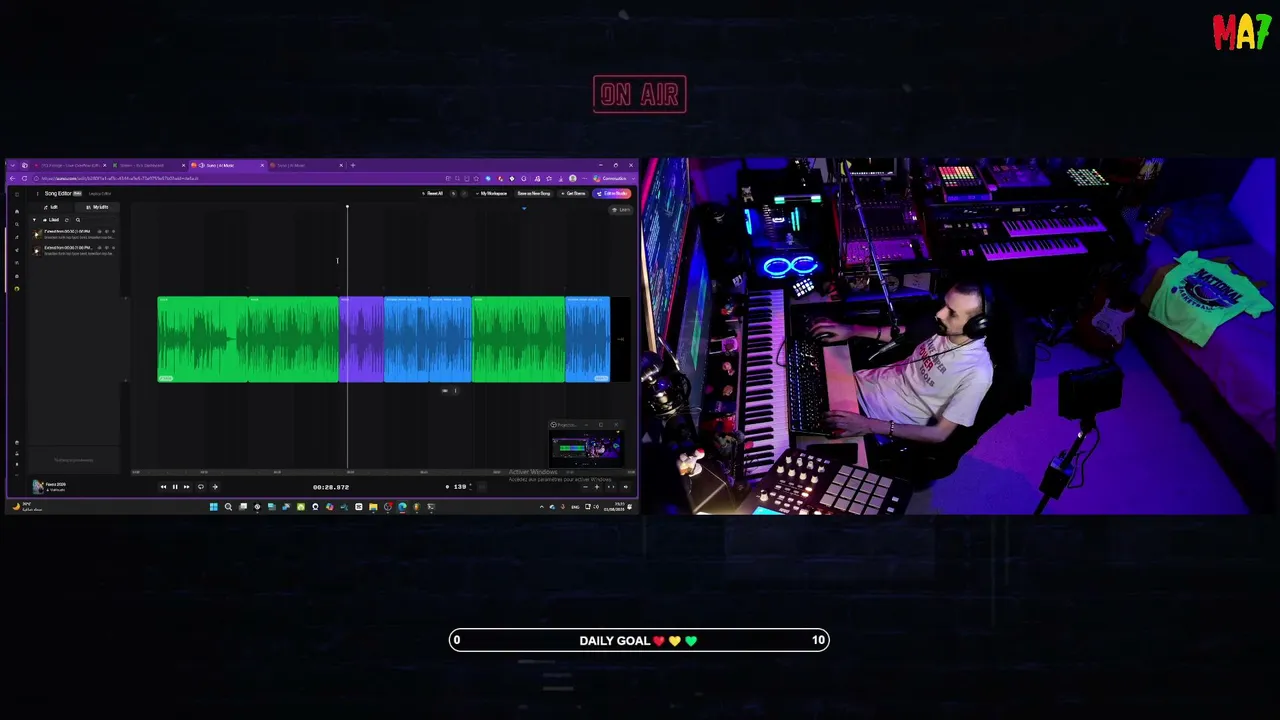
Task: Open the kebab menu below the waveform clips
Action: point(455,391)
